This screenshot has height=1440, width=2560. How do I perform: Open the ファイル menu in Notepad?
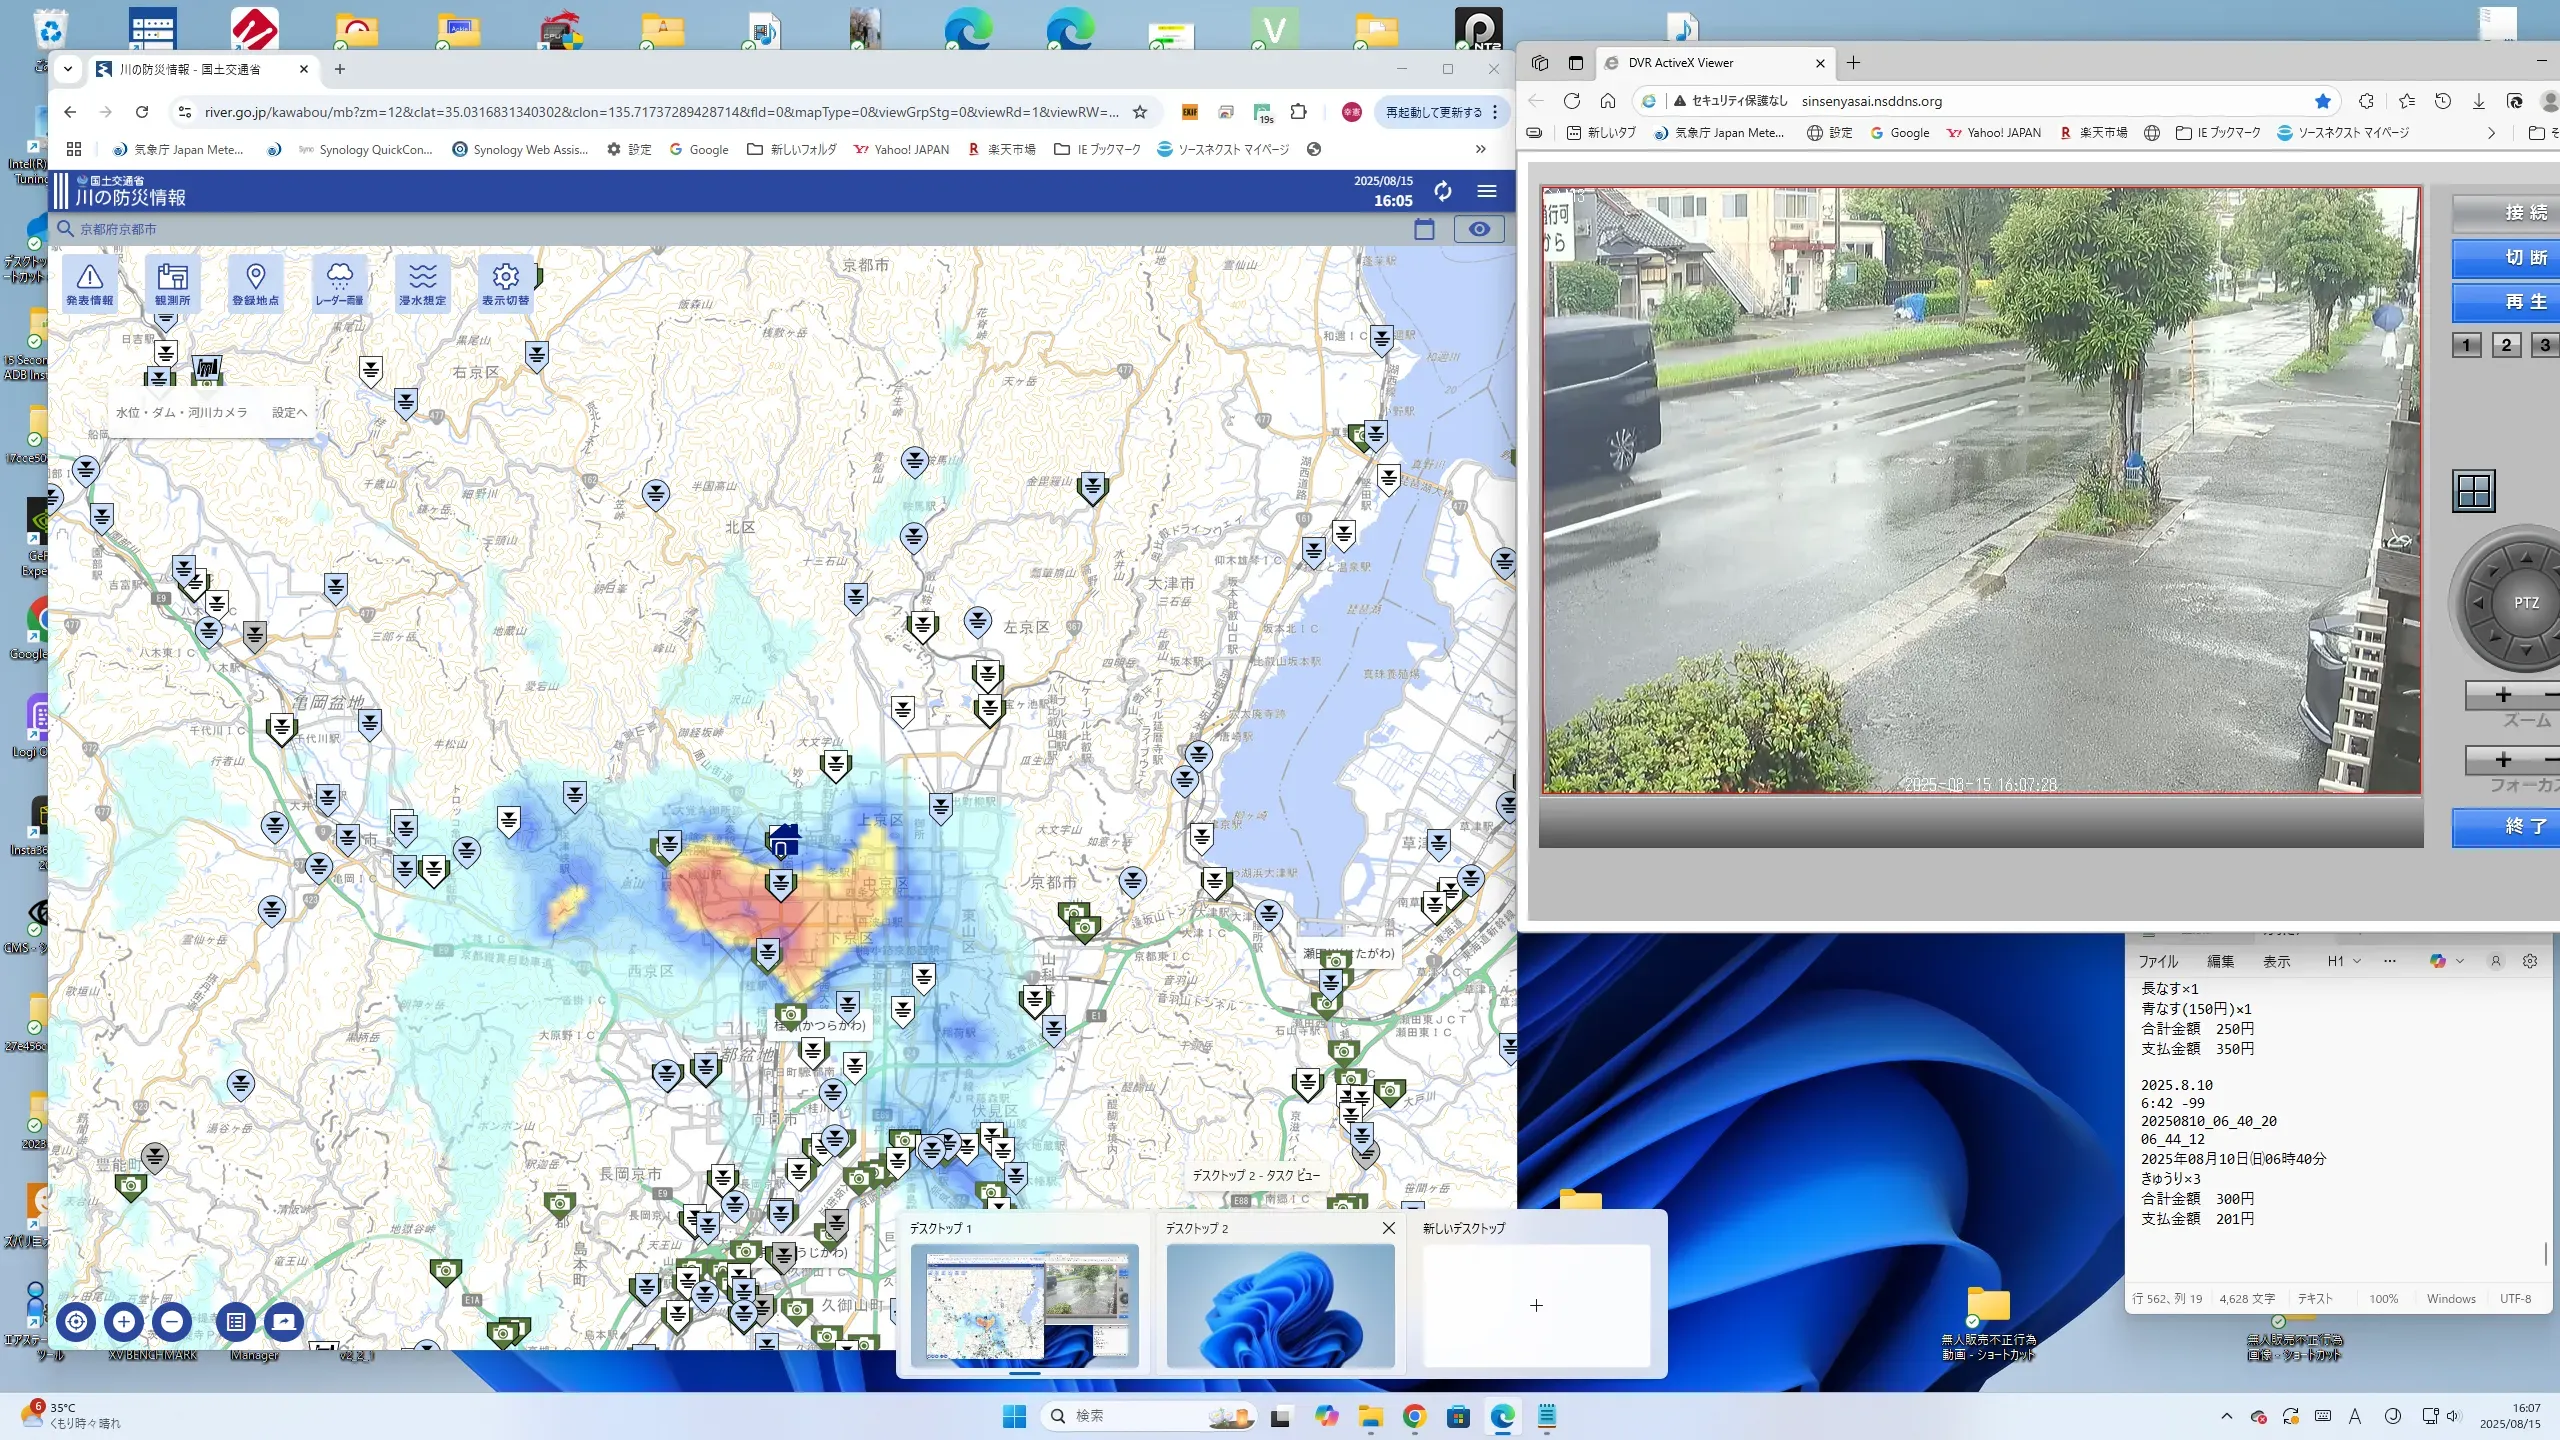tap(2158, 961)
